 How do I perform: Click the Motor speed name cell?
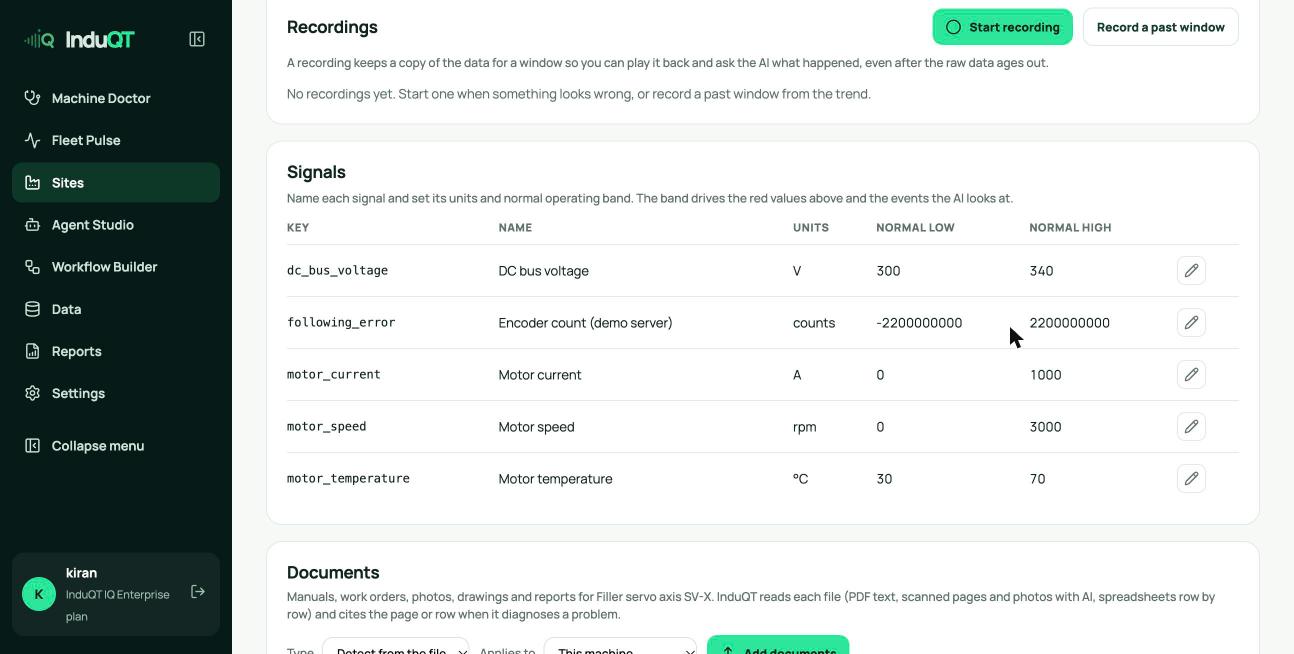537,427
